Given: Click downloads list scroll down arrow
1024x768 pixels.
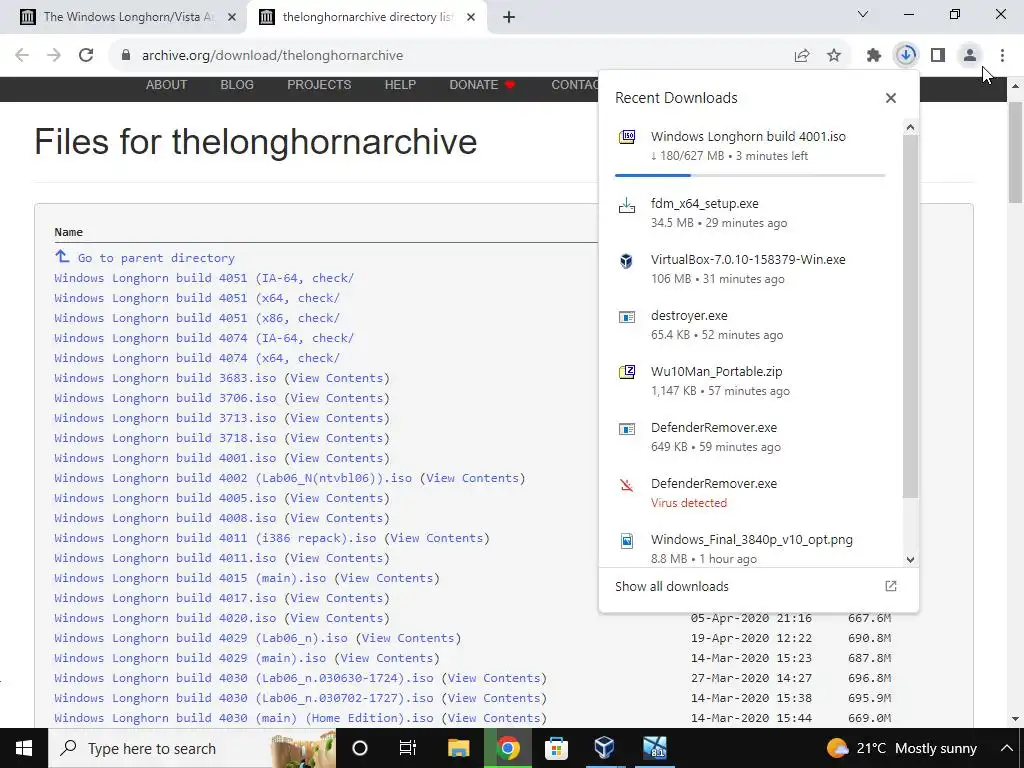Looking at the screenshot, I should pyautogui.click(x=910, y=560).
